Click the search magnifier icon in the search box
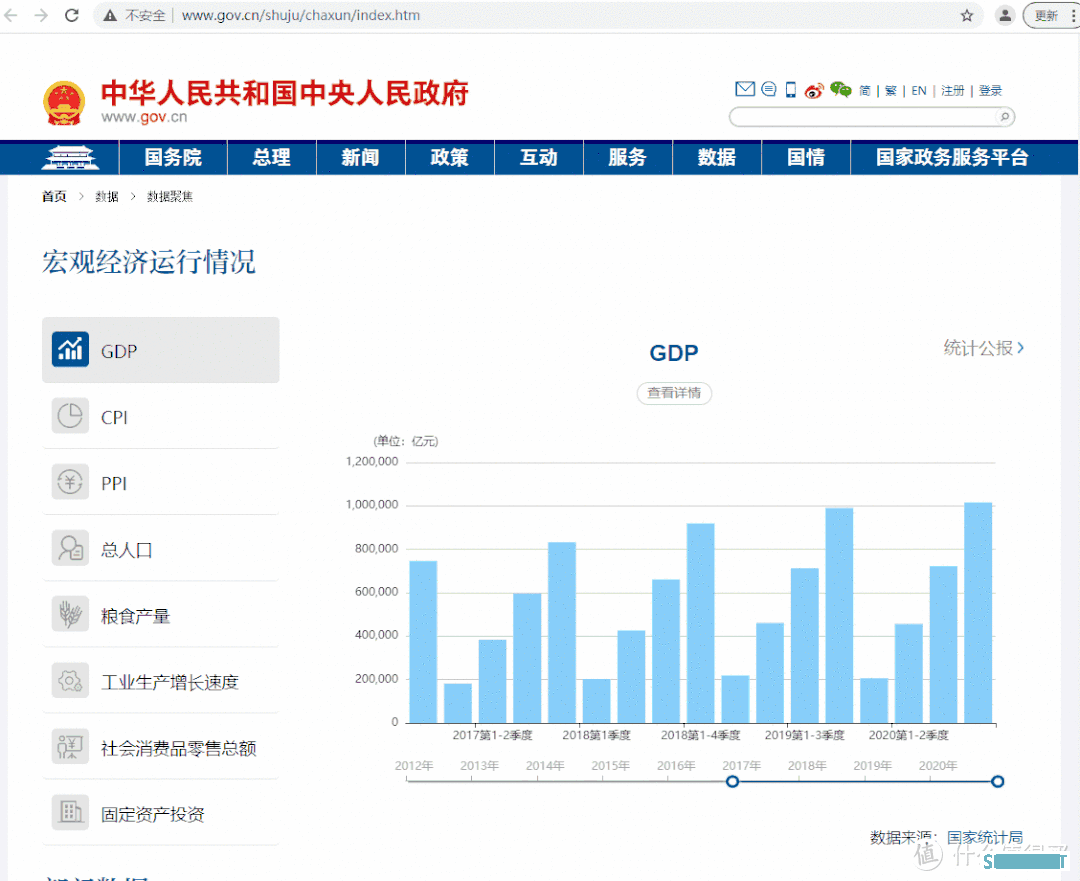Viewport: 1080px width, 881px height. pyautogui.click(x=1005, y=117)
